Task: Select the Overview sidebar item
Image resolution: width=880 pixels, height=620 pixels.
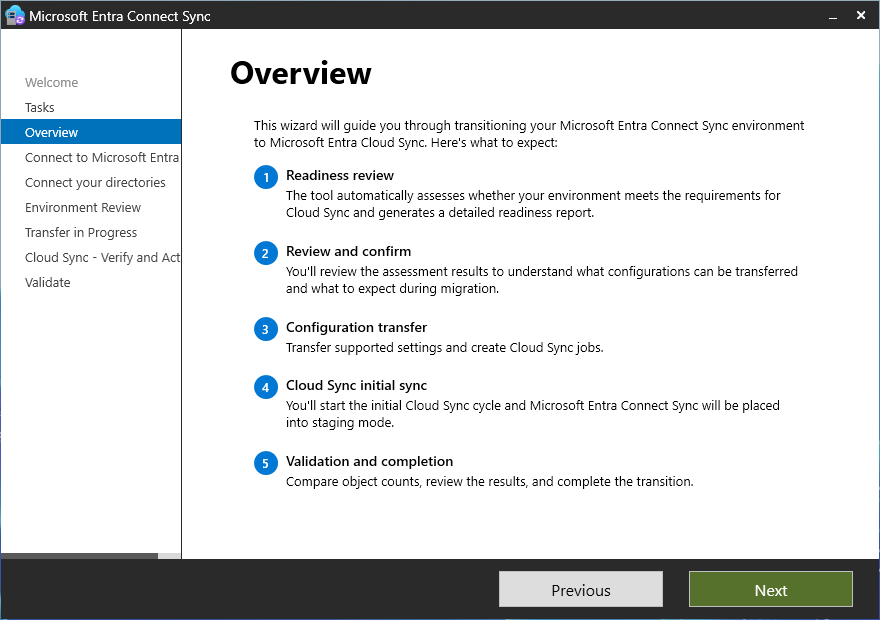Action: (91, 132)
